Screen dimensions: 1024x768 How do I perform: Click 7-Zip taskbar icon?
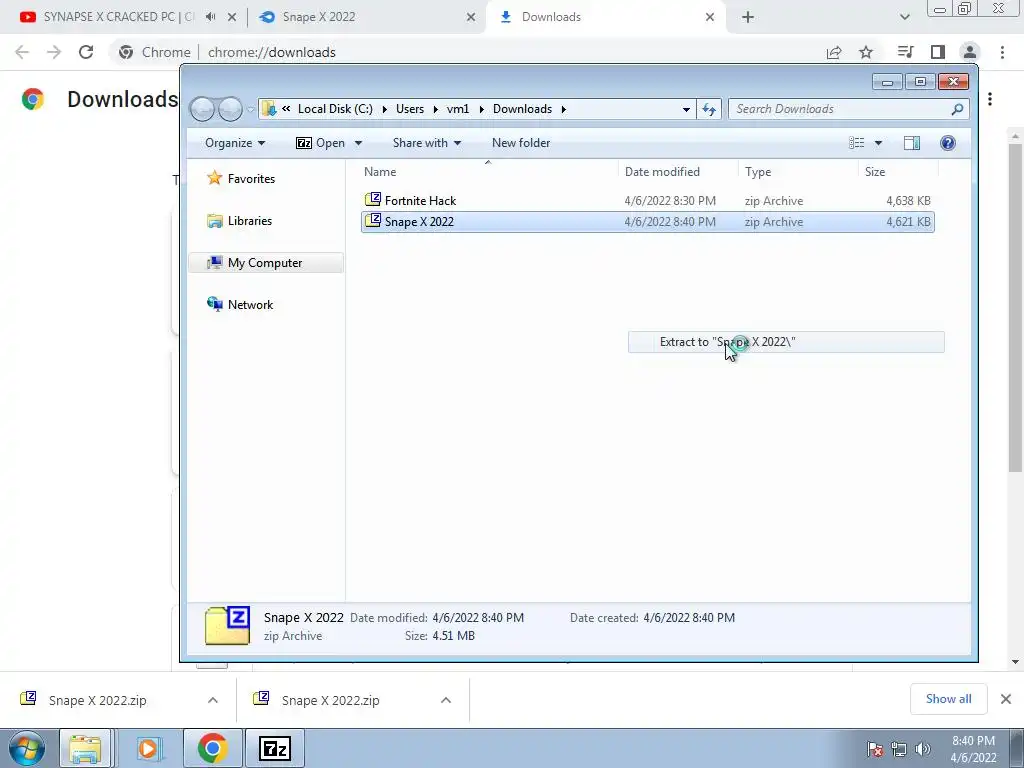pos(274,748)
